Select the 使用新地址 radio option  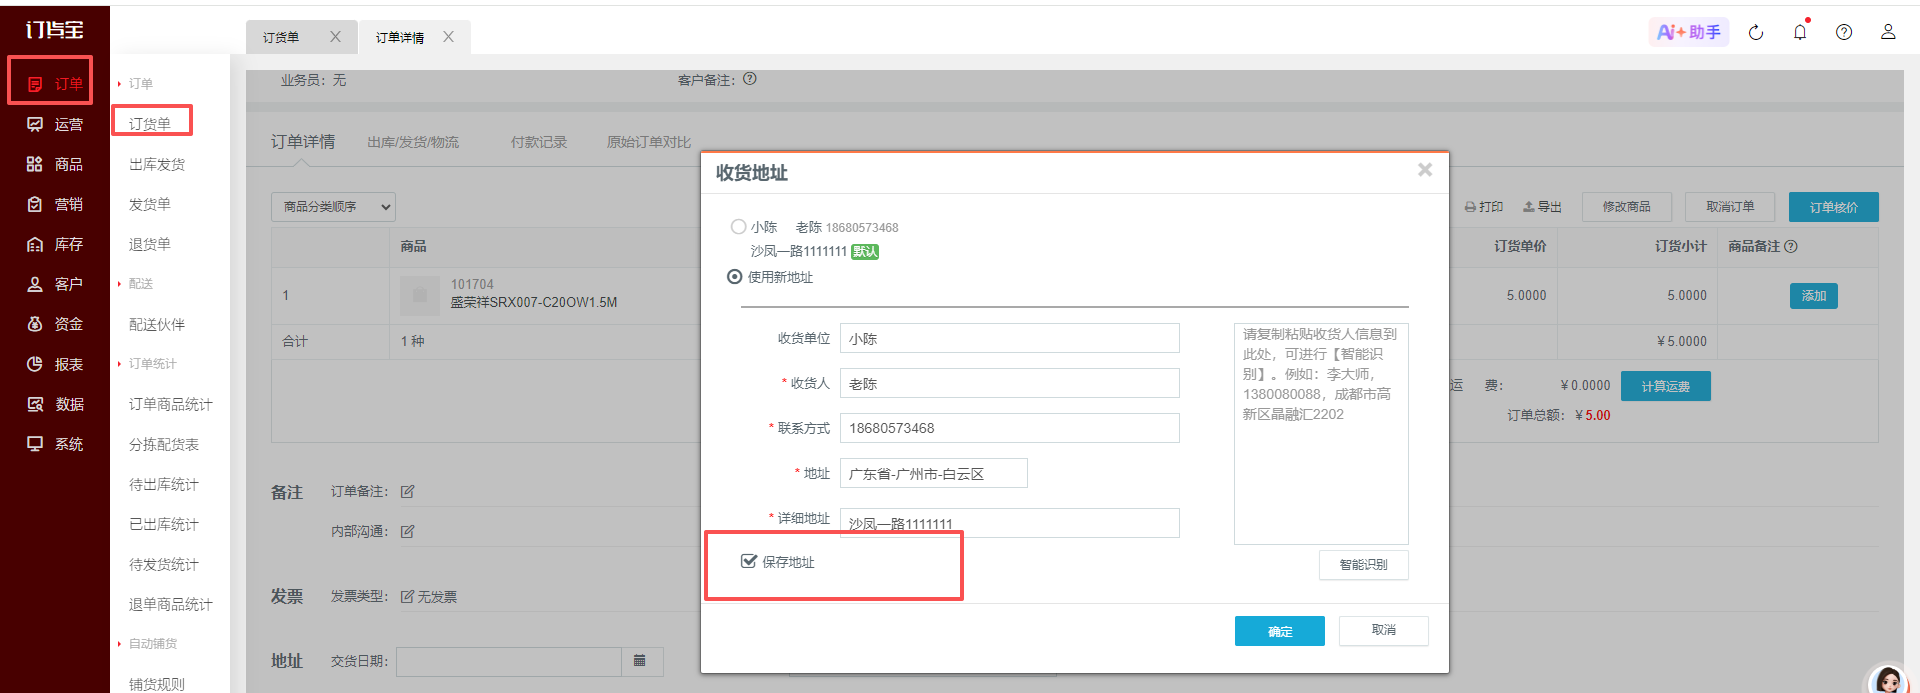click(x=735, y=277)
